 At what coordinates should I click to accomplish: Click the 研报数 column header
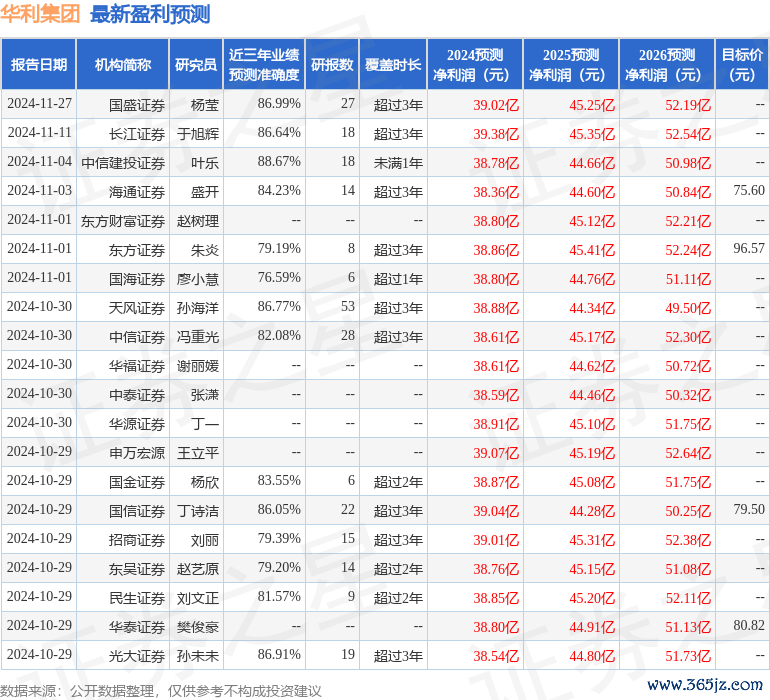(x=332, y=64)
